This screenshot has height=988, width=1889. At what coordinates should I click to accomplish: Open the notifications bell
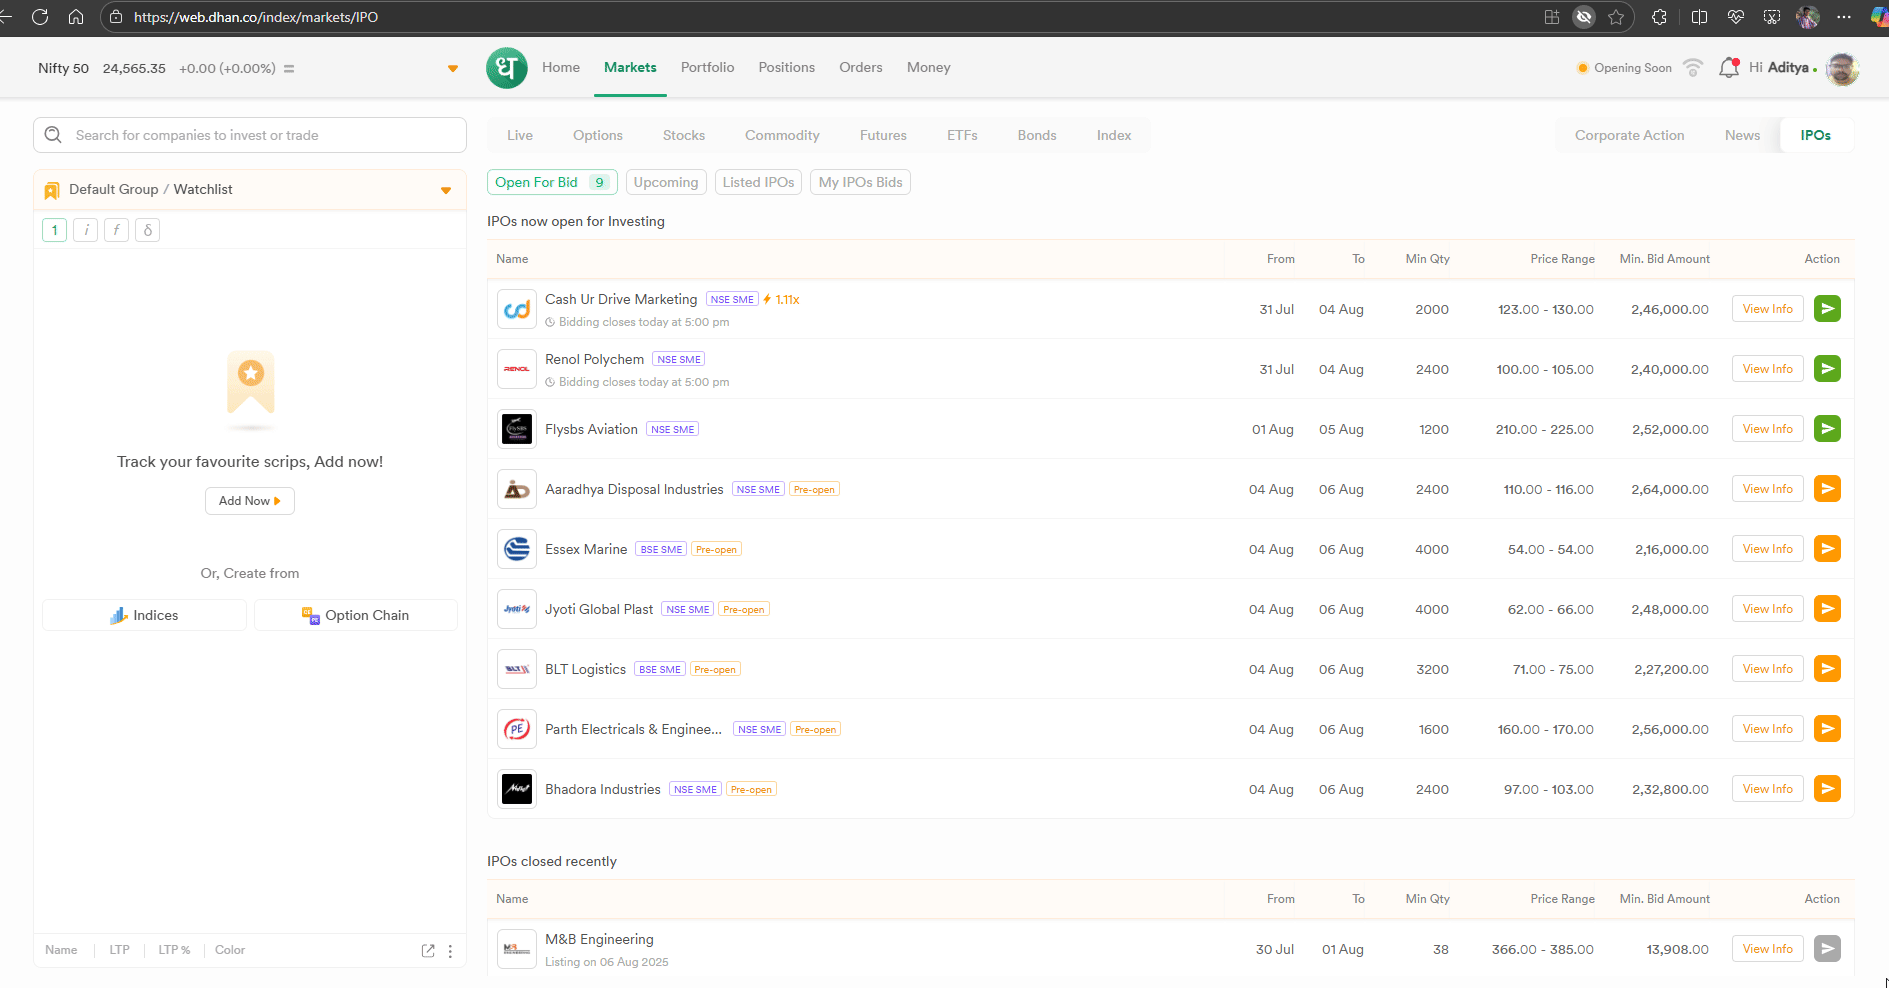point(1728,68)
